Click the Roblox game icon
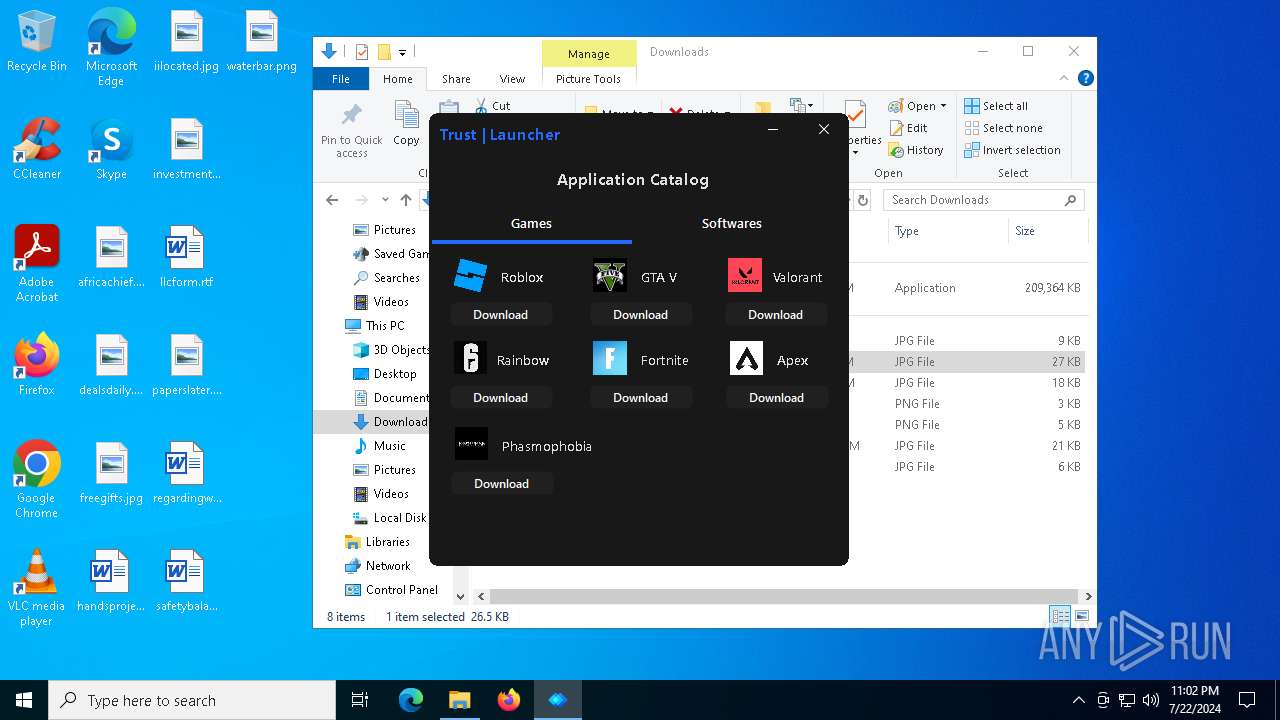Screen dimensions: 1280x720 pos(470,276)
